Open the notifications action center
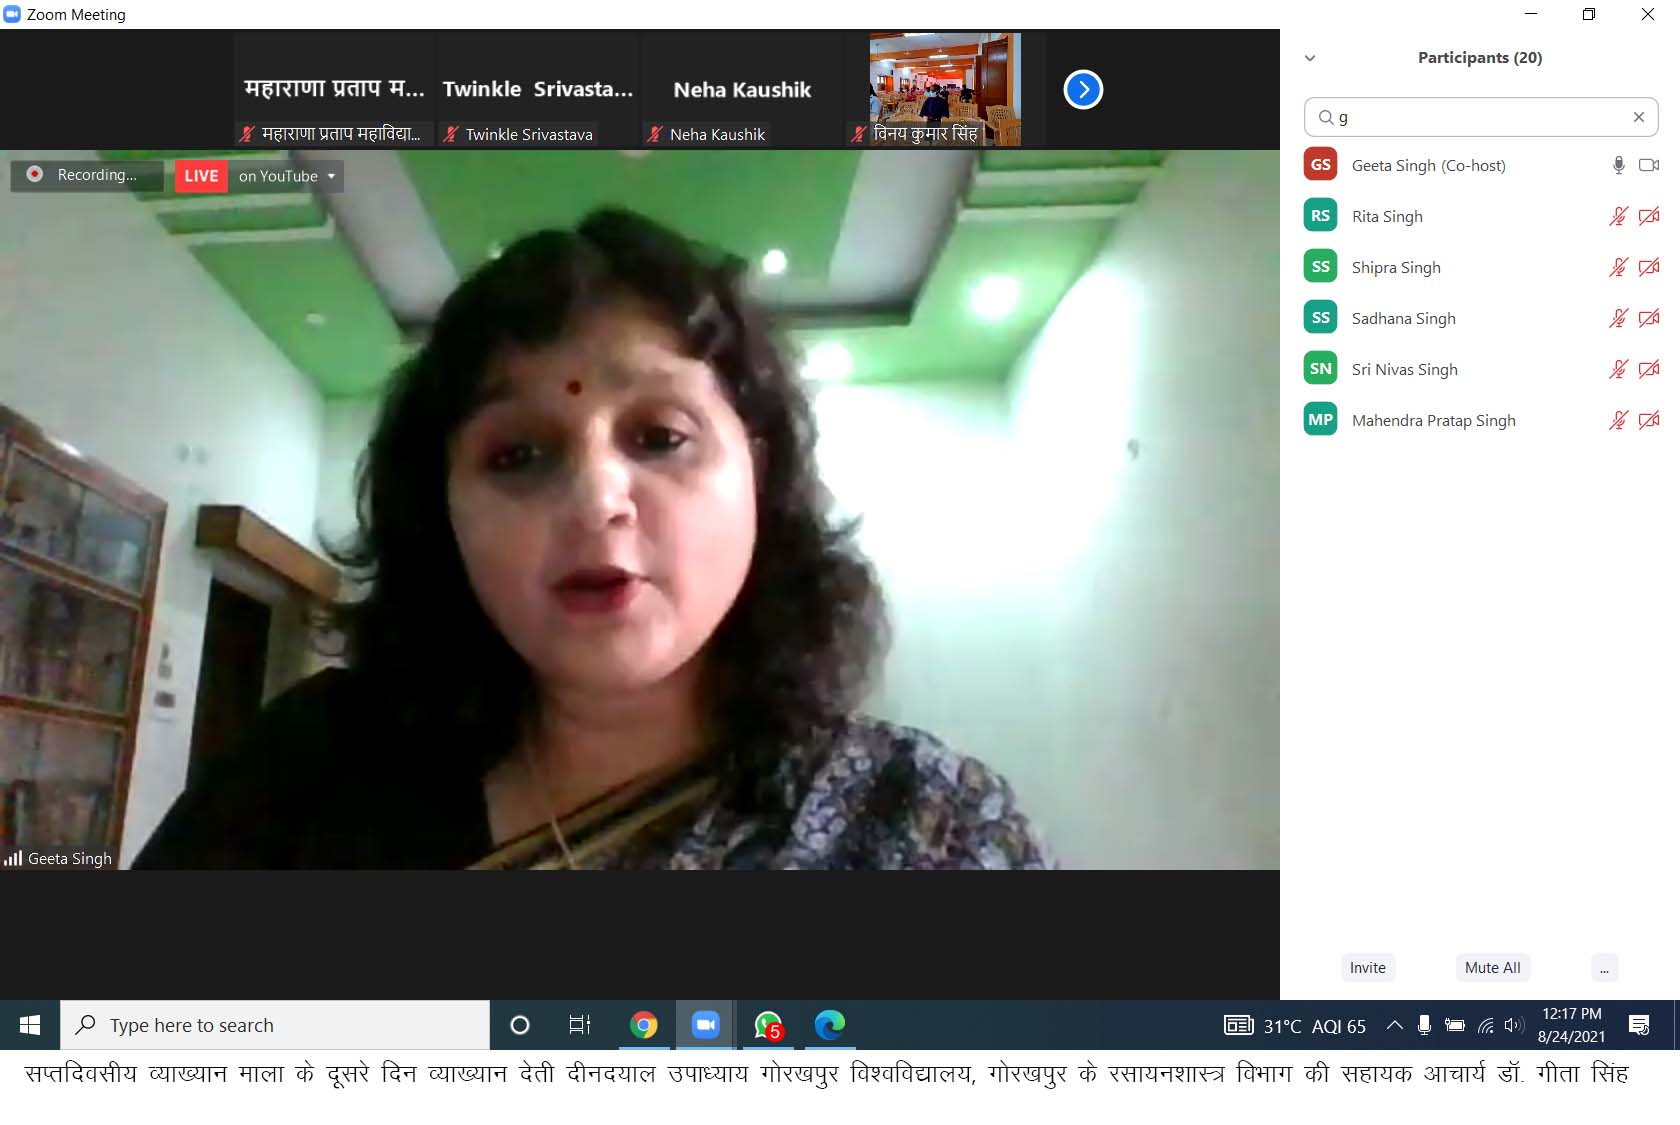Viewport: 1680px width, 1125px height. (x=1639, y=1025)
